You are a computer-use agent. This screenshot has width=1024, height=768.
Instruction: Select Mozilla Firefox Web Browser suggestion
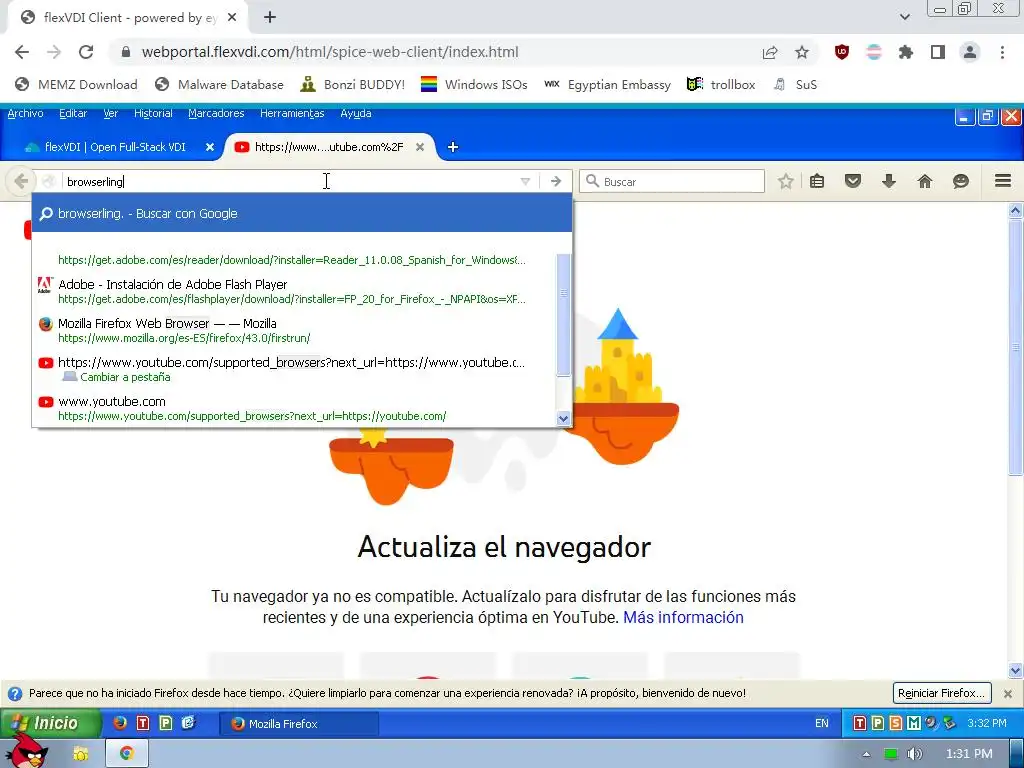pos(294,330)
